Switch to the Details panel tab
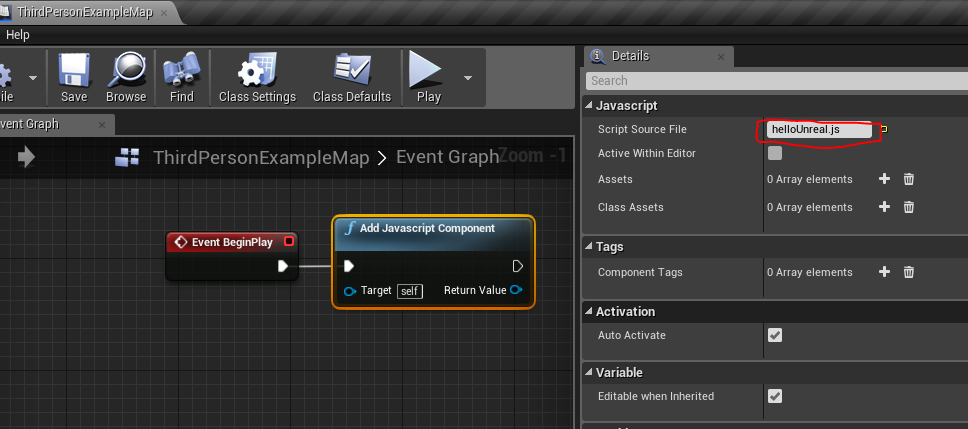 point(630,56)
